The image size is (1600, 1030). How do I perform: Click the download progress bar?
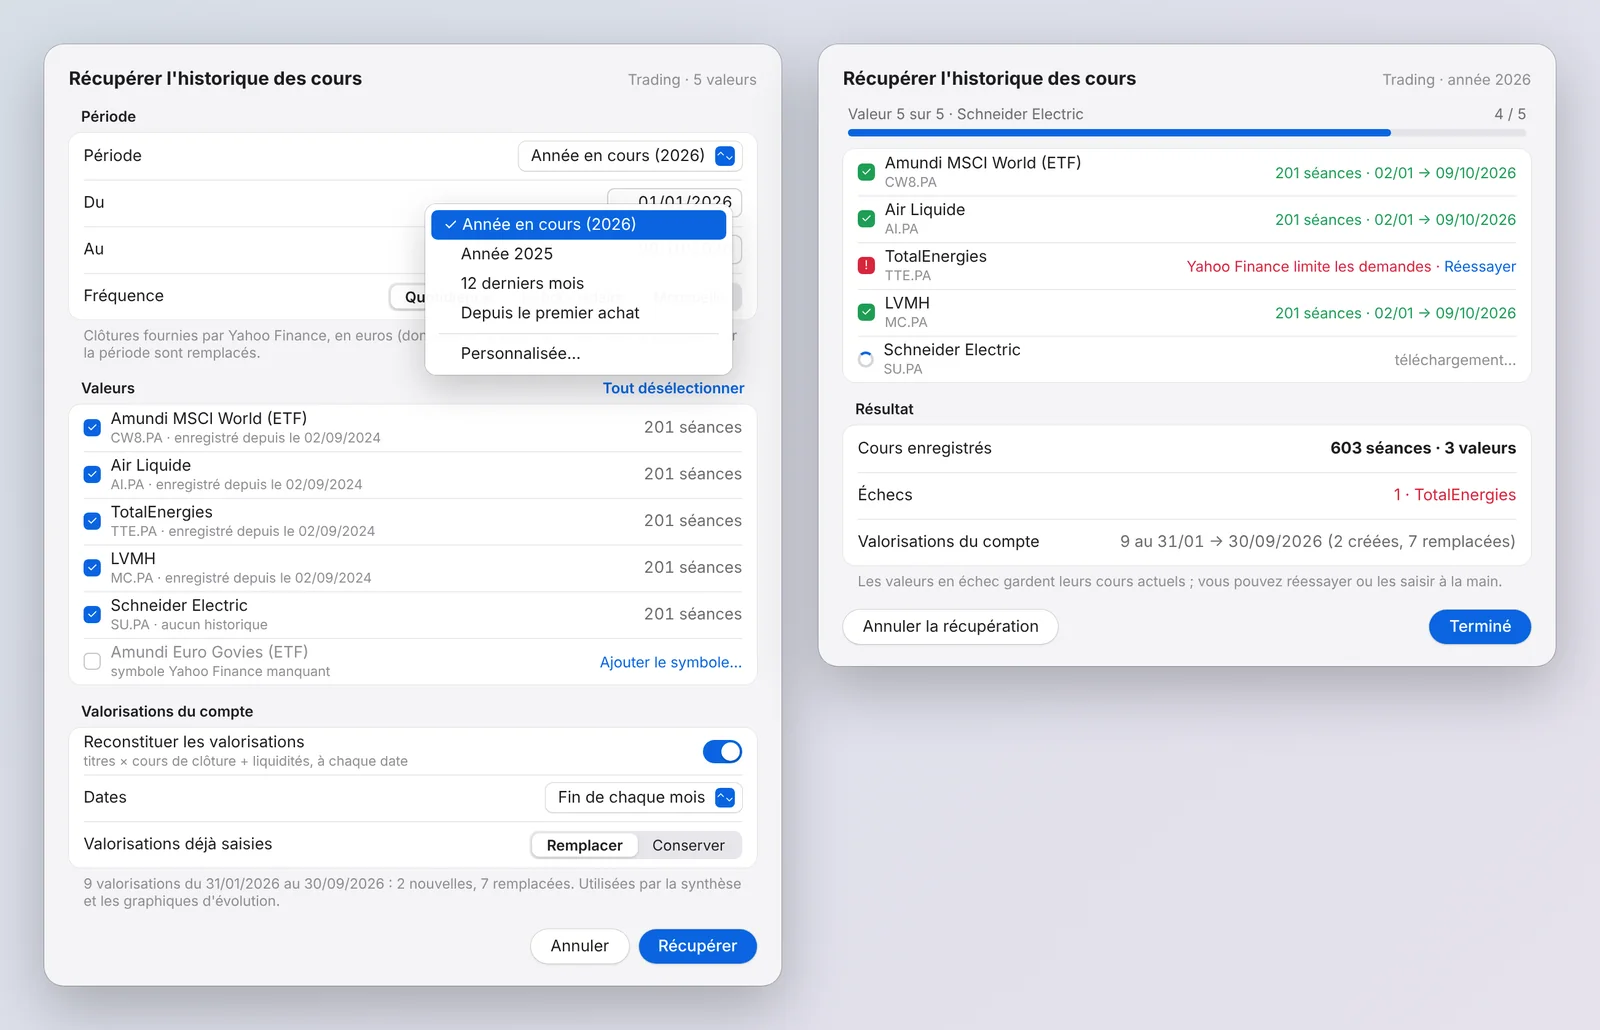1186,132
